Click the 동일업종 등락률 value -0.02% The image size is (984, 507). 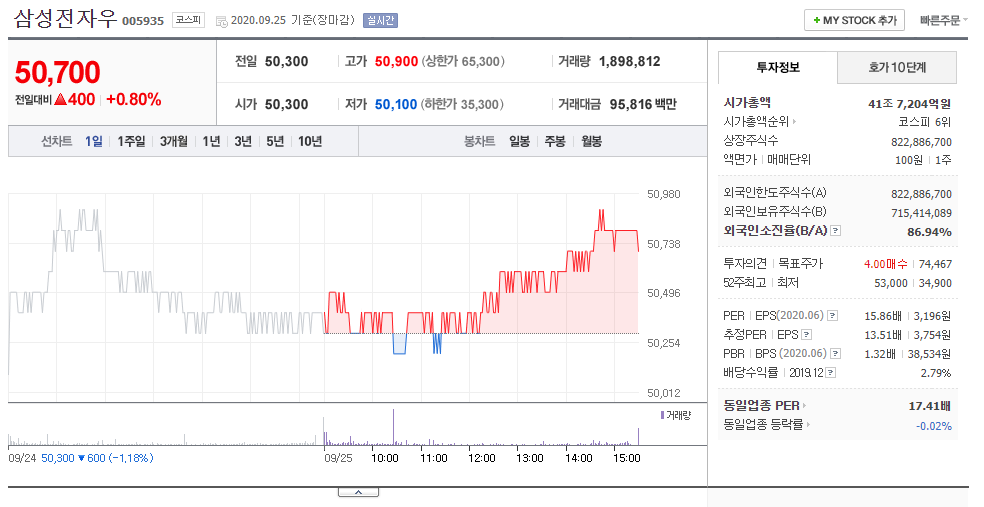[x=934, y=426]
